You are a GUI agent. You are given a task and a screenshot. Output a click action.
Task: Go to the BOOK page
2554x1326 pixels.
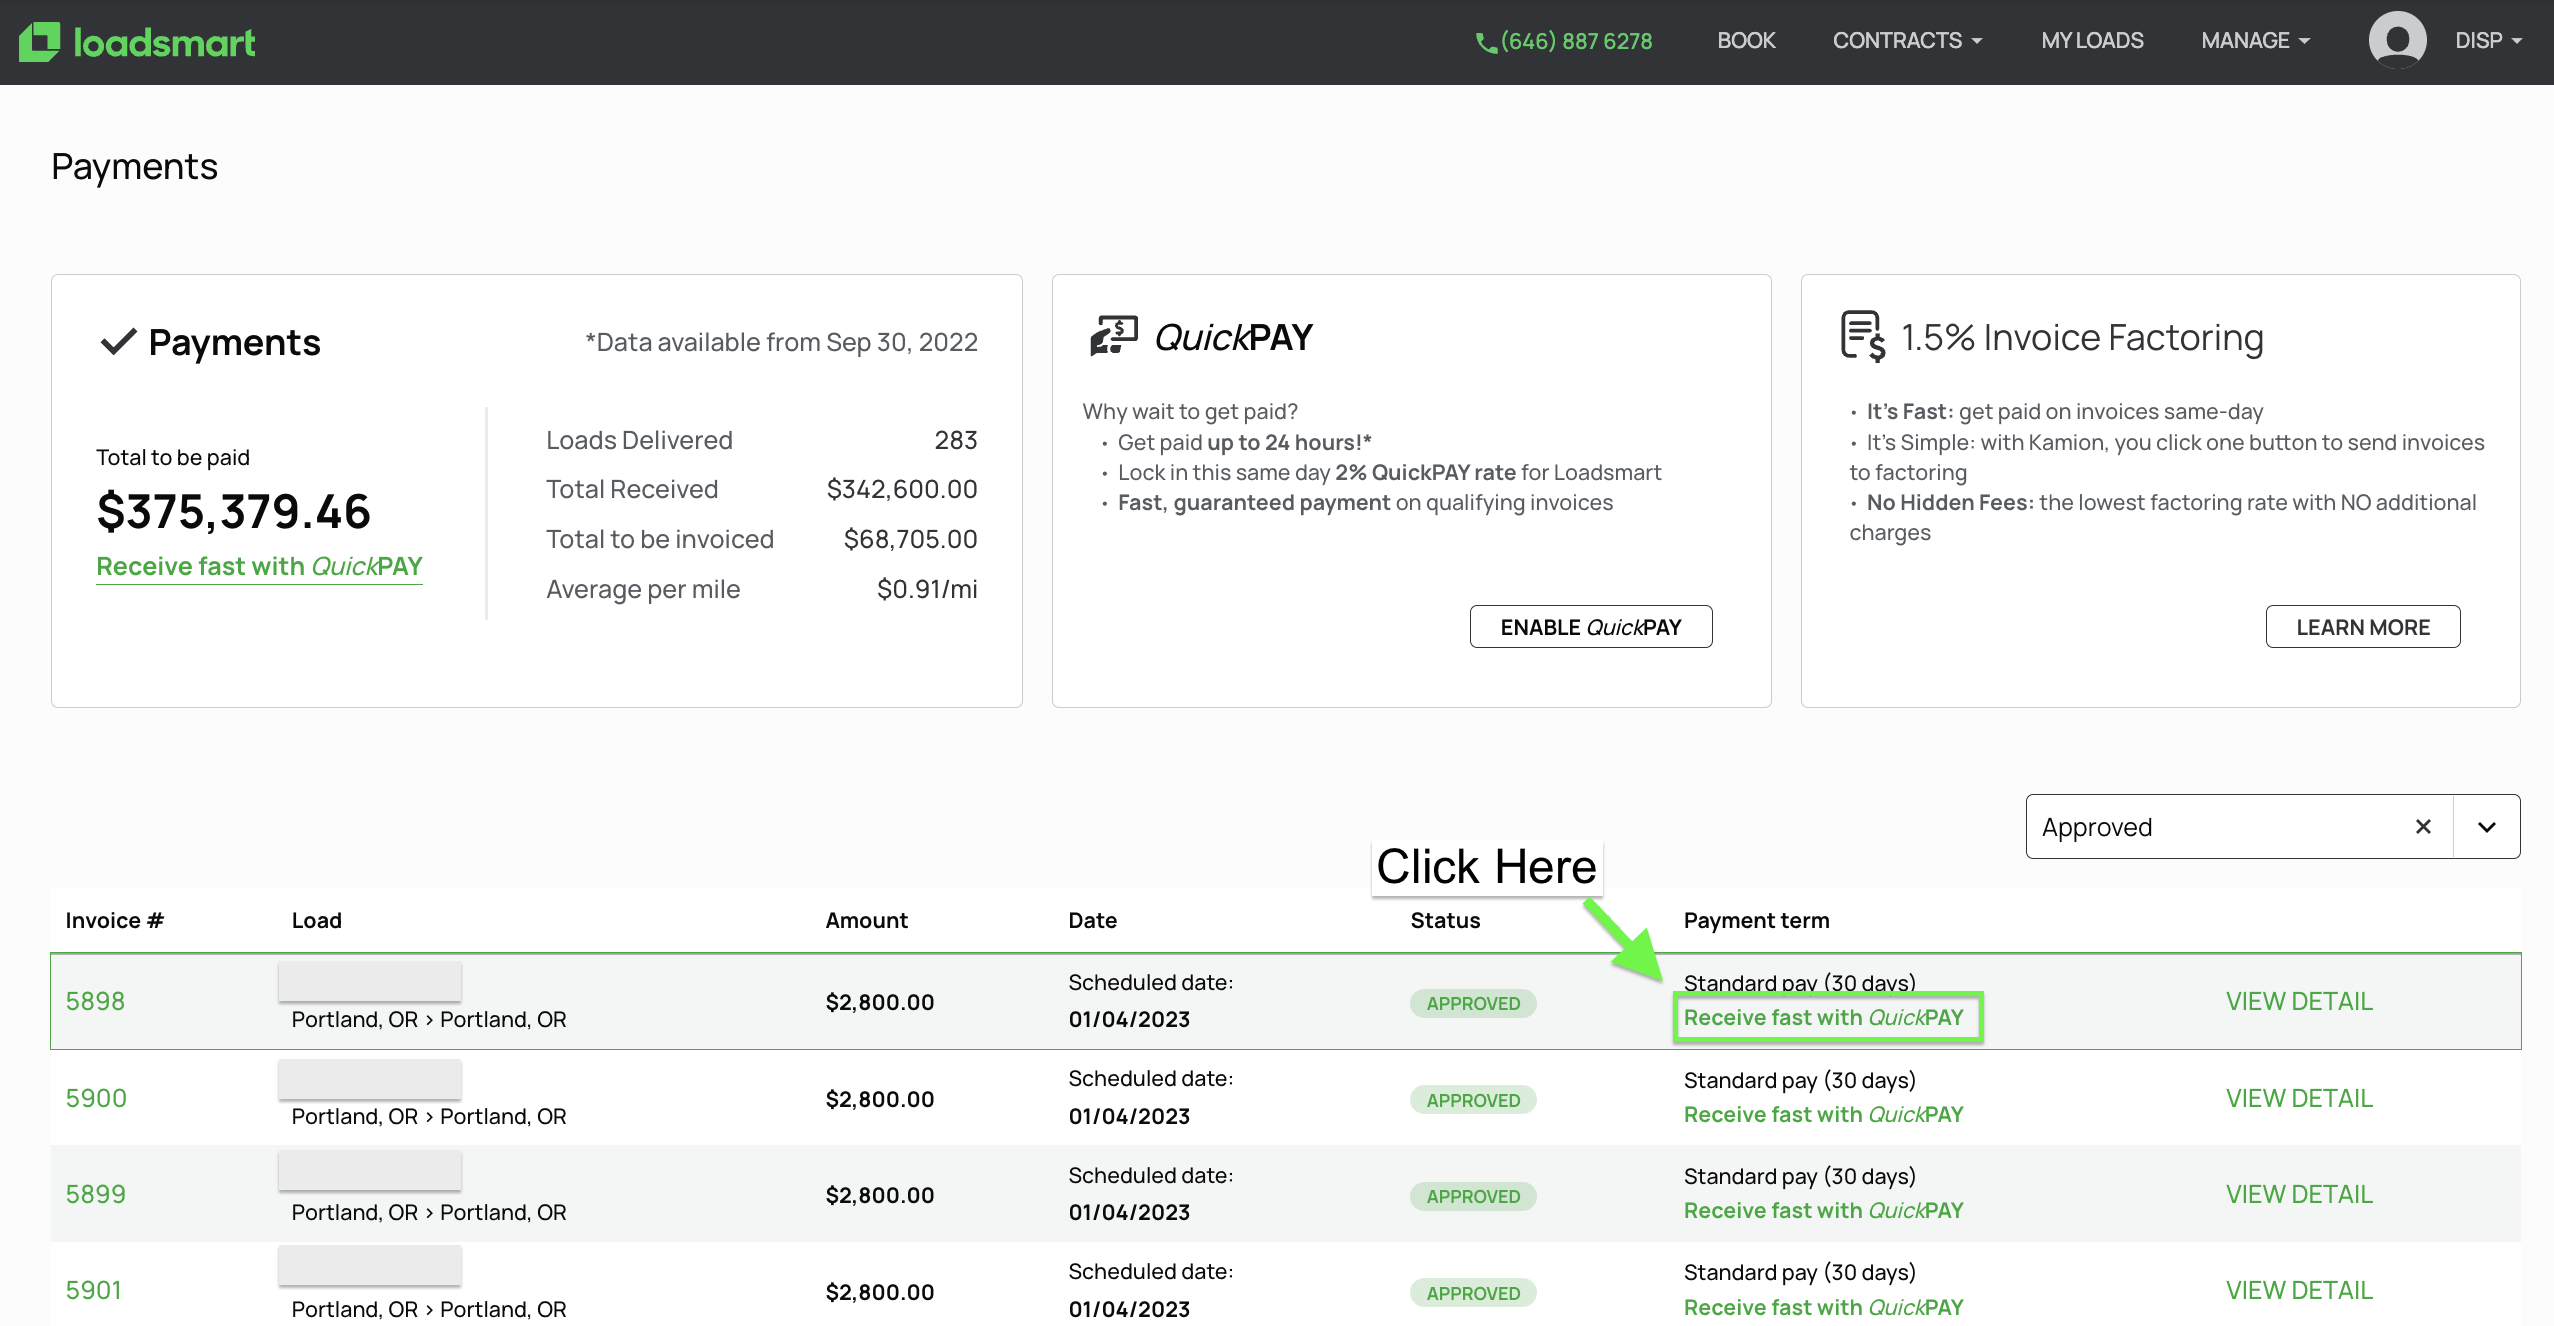(1746, 41)
